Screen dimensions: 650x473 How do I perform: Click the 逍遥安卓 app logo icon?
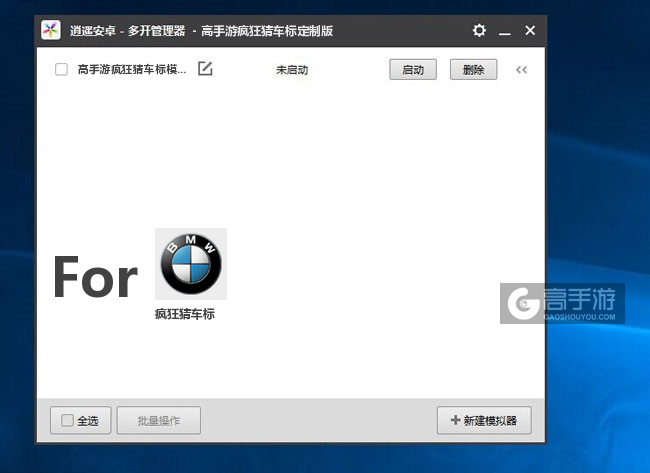point(51,31)
